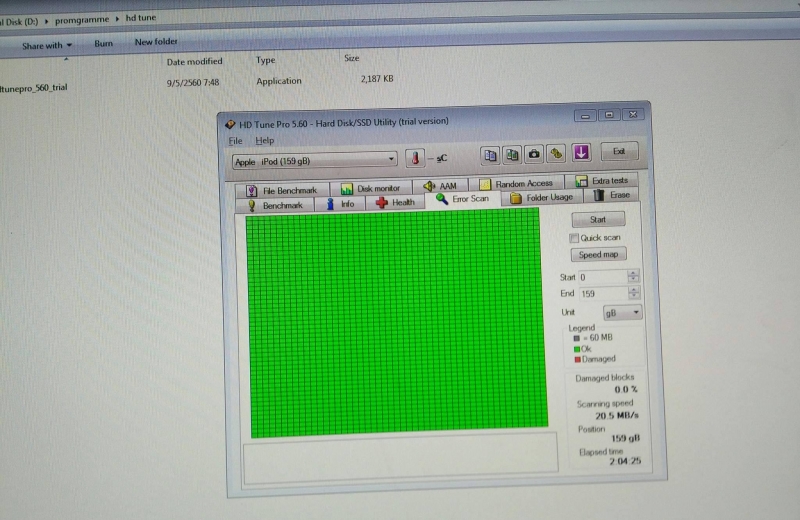This screenshot has height=520, width=800.
Task: Click into the Start position field
Action: (x=601, y=277)
